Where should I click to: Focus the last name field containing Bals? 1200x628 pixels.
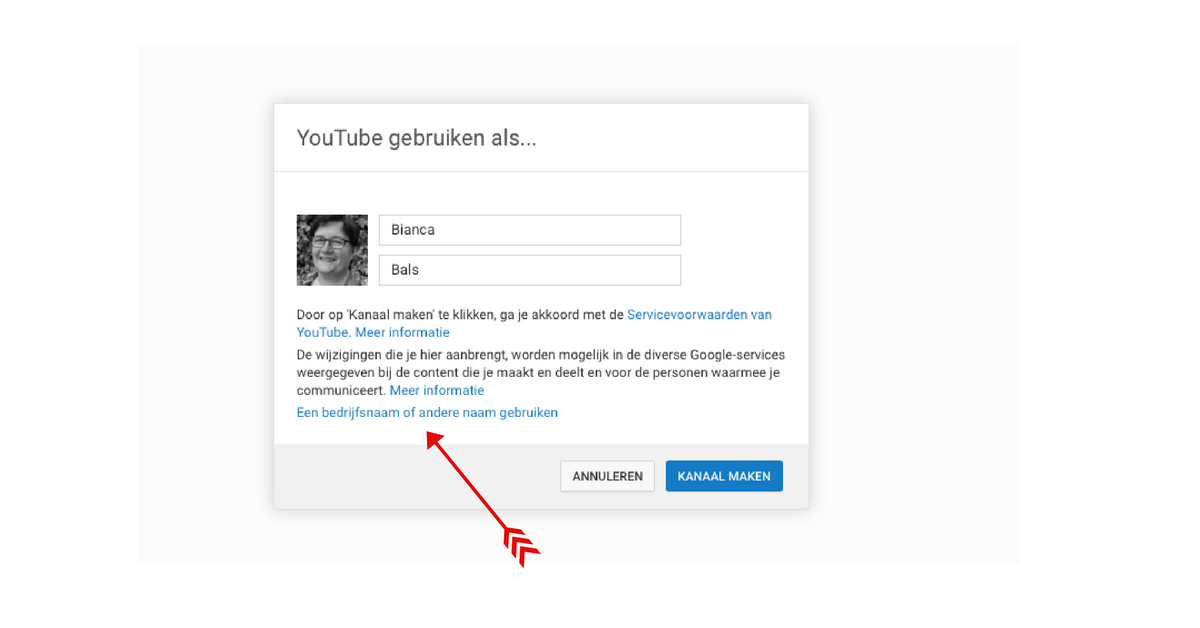(x=530, y=270)
